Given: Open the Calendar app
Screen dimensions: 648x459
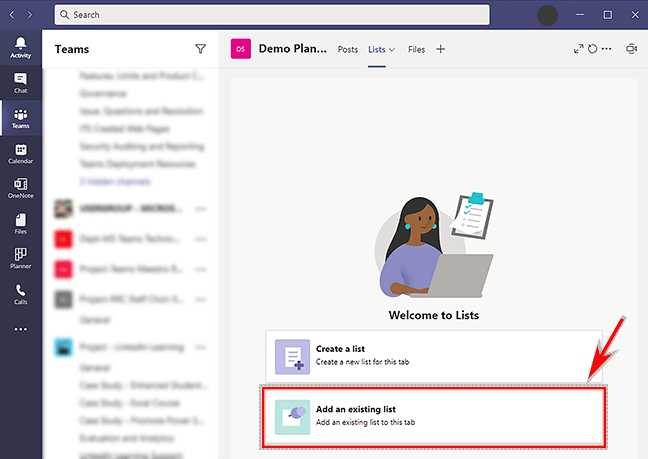Looking at the screenshot, I should (x=20, y=153).
